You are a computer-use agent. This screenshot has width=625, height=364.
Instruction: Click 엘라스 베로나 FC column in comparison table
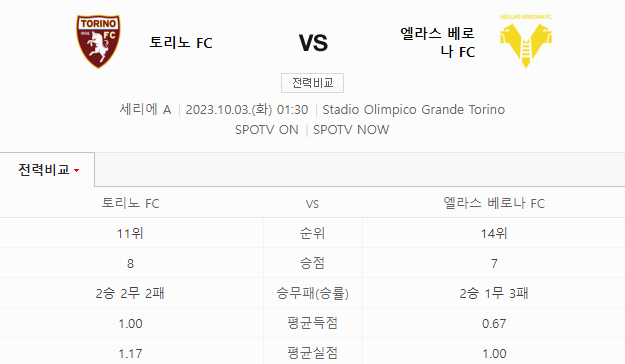(x=494, y=203)
